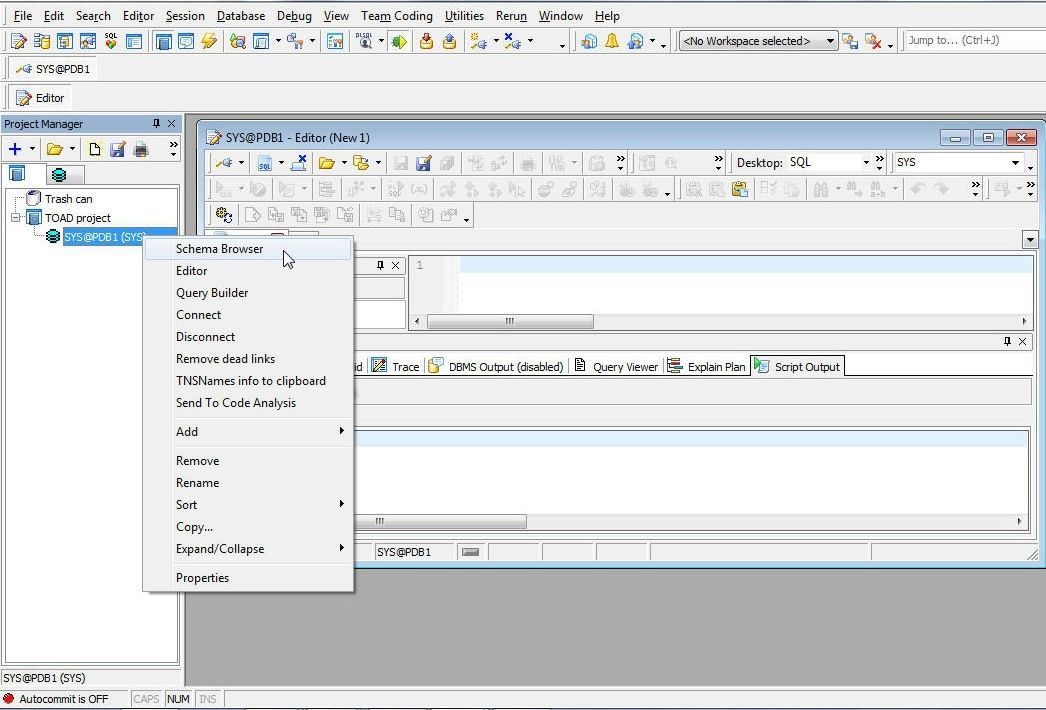Viewport: 1046px width, 710px height.
Task: Click the Editor window button in the window bar
Action: (x=41, y=98)
